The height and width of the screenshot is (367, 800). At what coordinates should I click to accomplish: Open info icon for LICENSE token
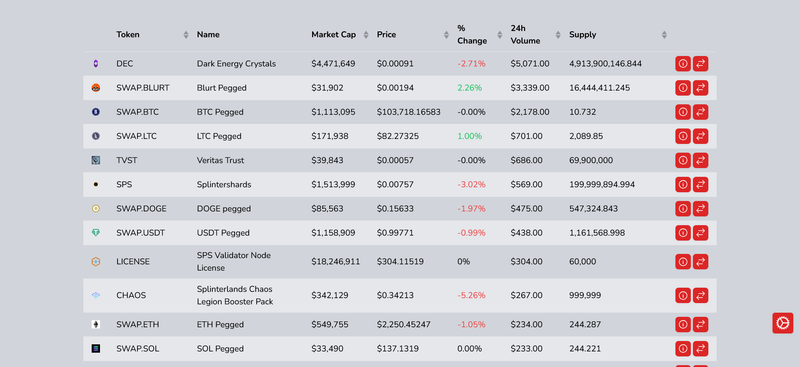tap(683, 262)
